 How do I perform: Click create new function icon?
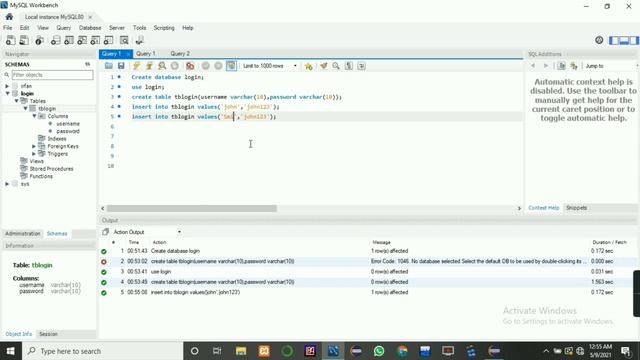[109, 40]
